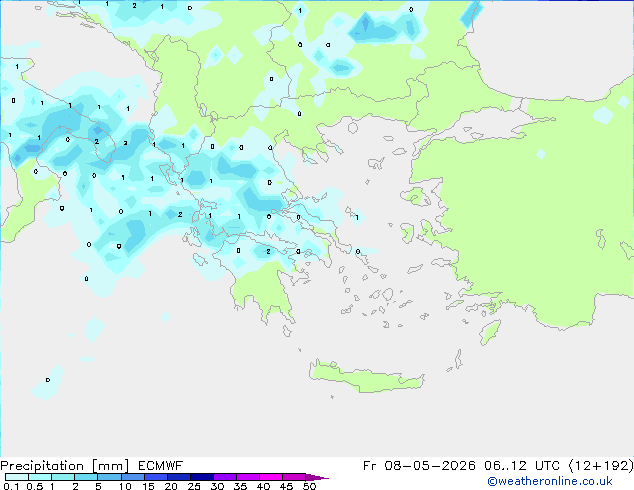
Task: Select the legend swatch between 0.1 and 0.5
Action: tap(17, 477)
